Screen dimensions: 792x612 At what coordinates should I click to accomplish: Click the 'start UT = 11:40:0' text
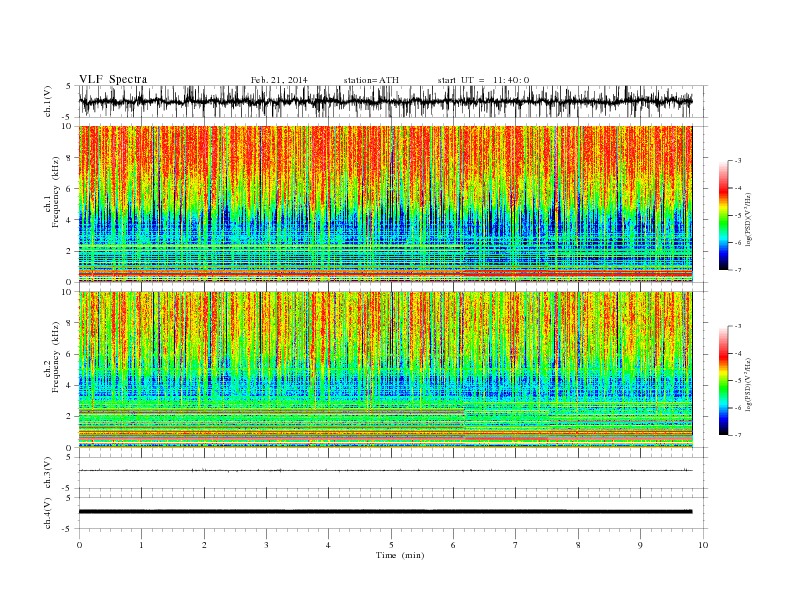pos(483,80)
